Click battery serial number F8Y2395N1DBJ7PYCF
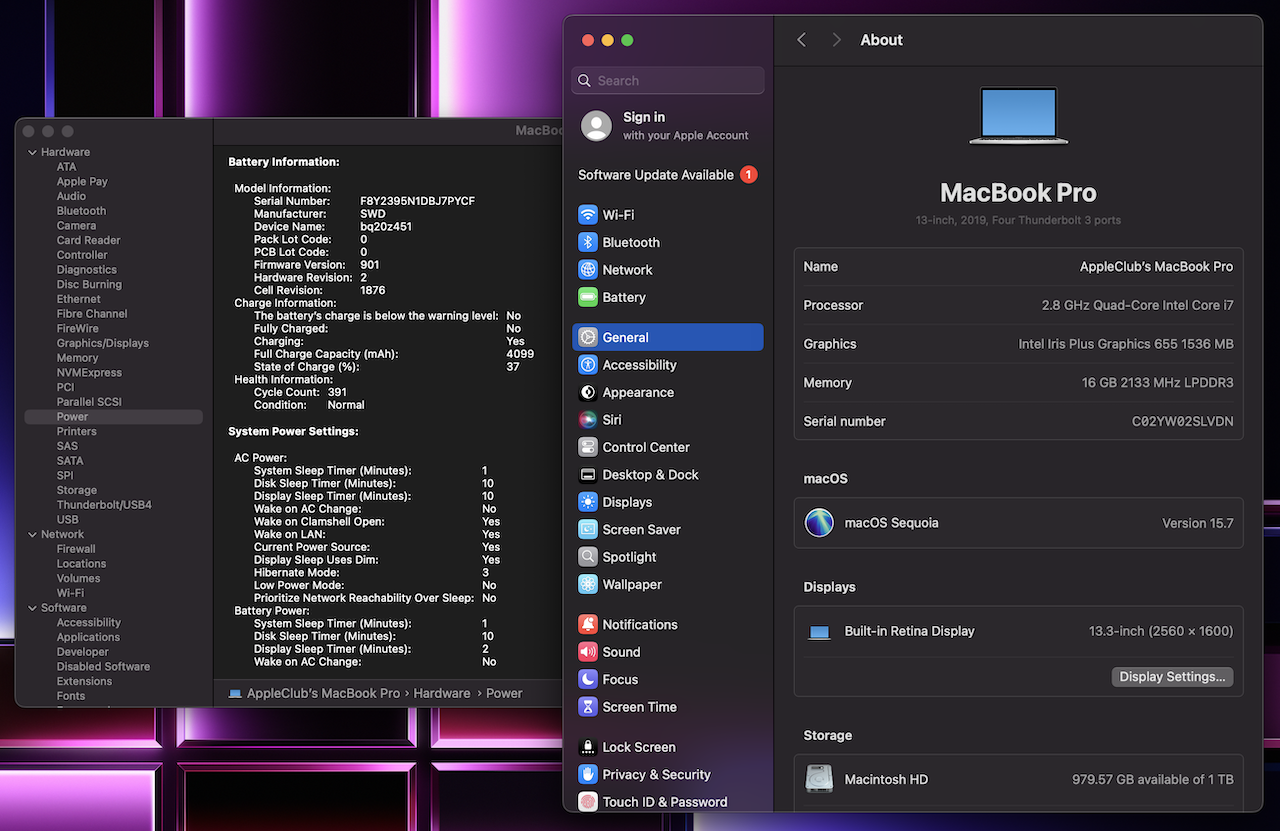 point(417,201)
